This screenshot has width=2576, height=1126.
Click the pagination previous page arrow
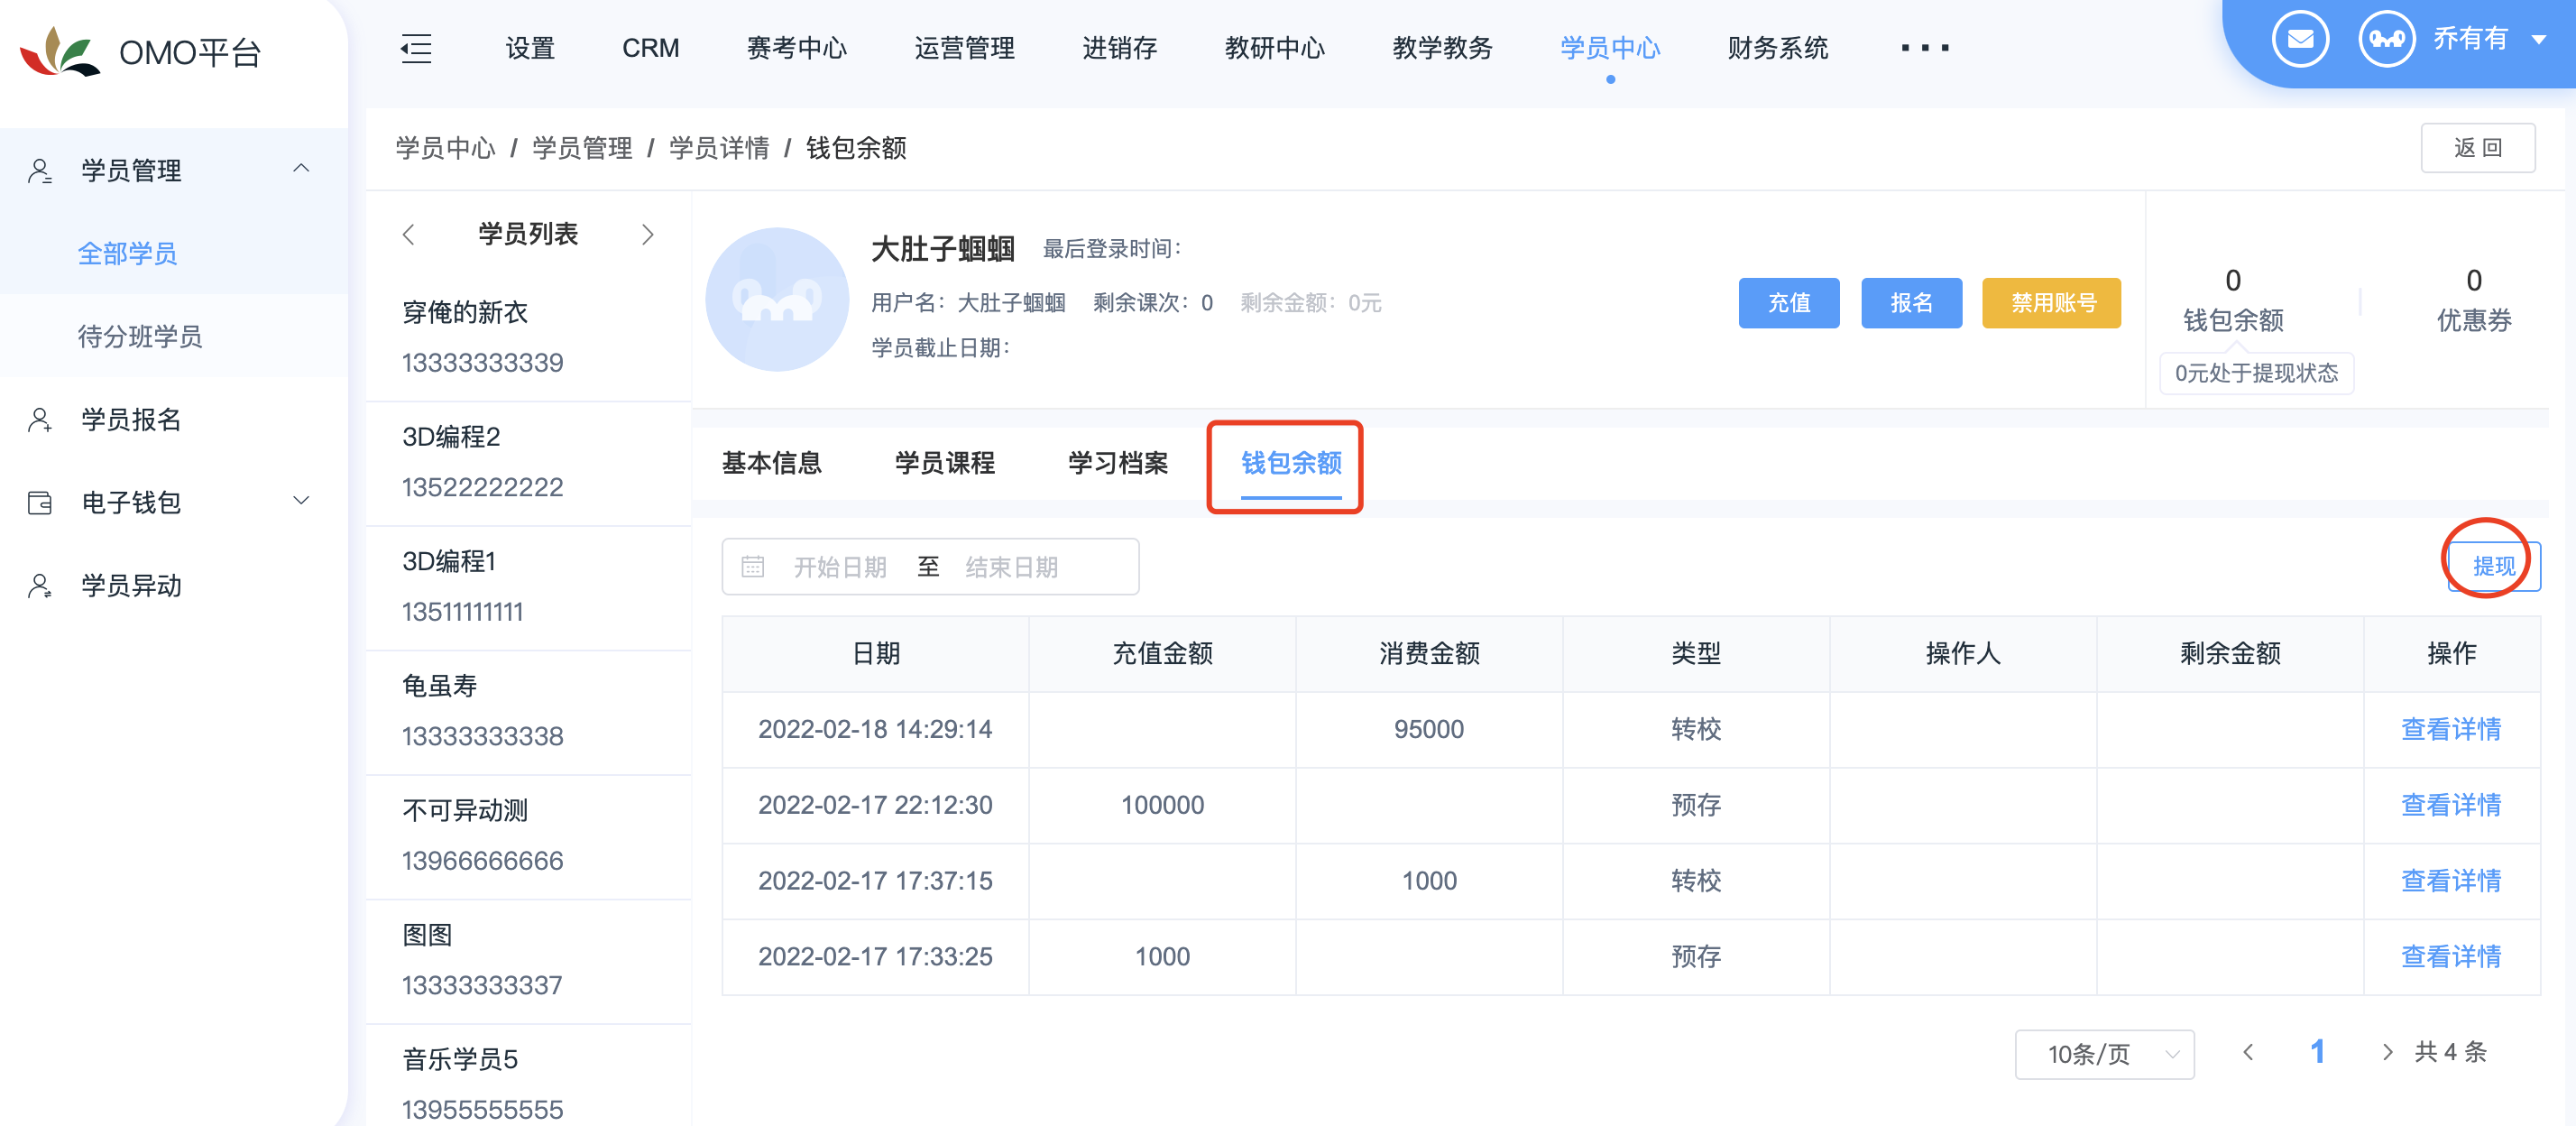[2248, 1052]
